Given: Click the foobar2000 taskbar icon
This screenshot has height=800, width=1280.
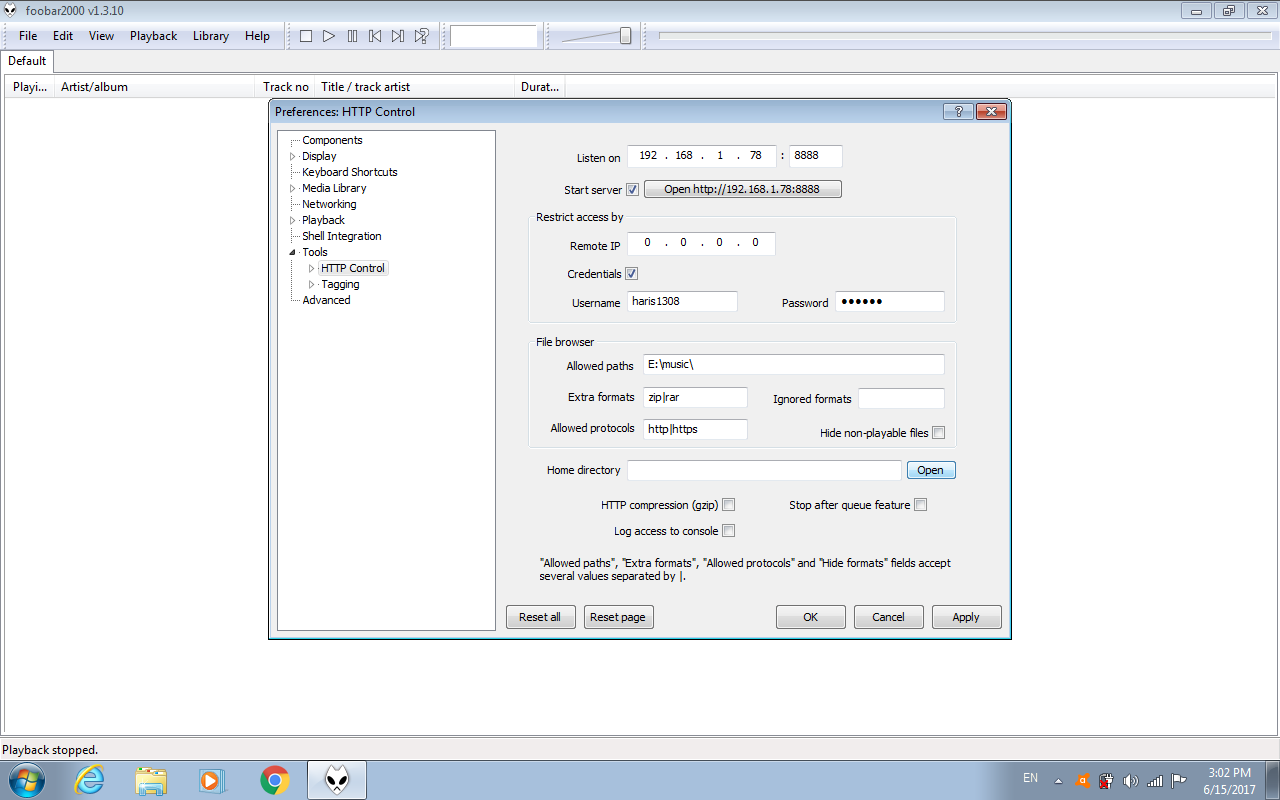Looking at the screenshot, I should click(337, 780).
